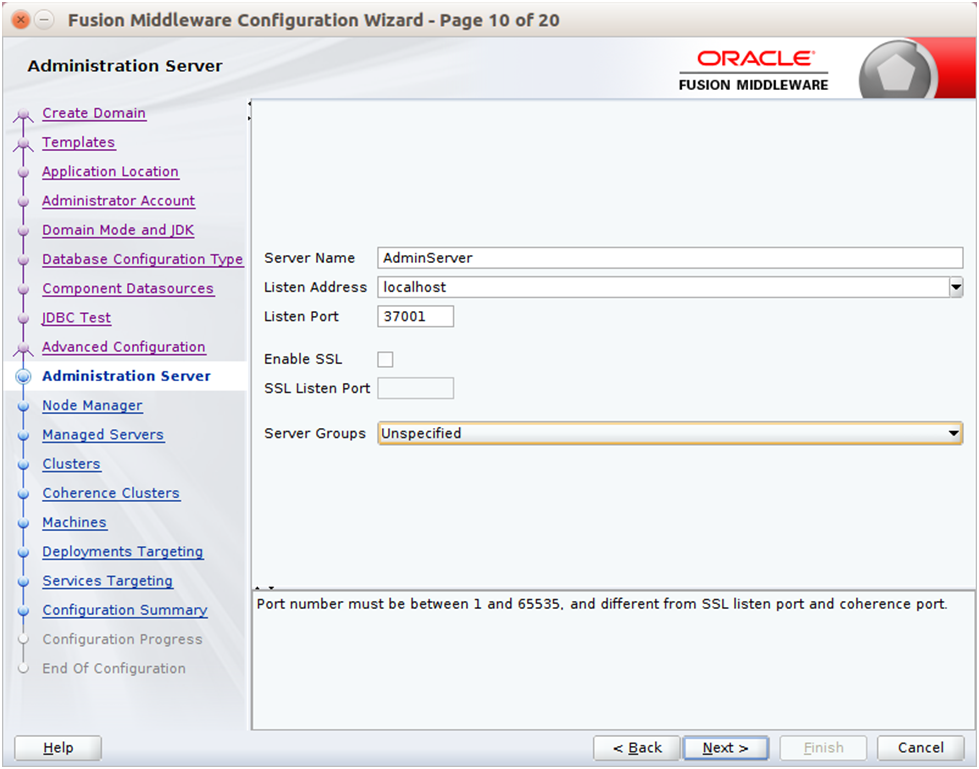
Task: Click the Create Domain step marker icon
Action: pyautogui.click(x=23, y=114)
